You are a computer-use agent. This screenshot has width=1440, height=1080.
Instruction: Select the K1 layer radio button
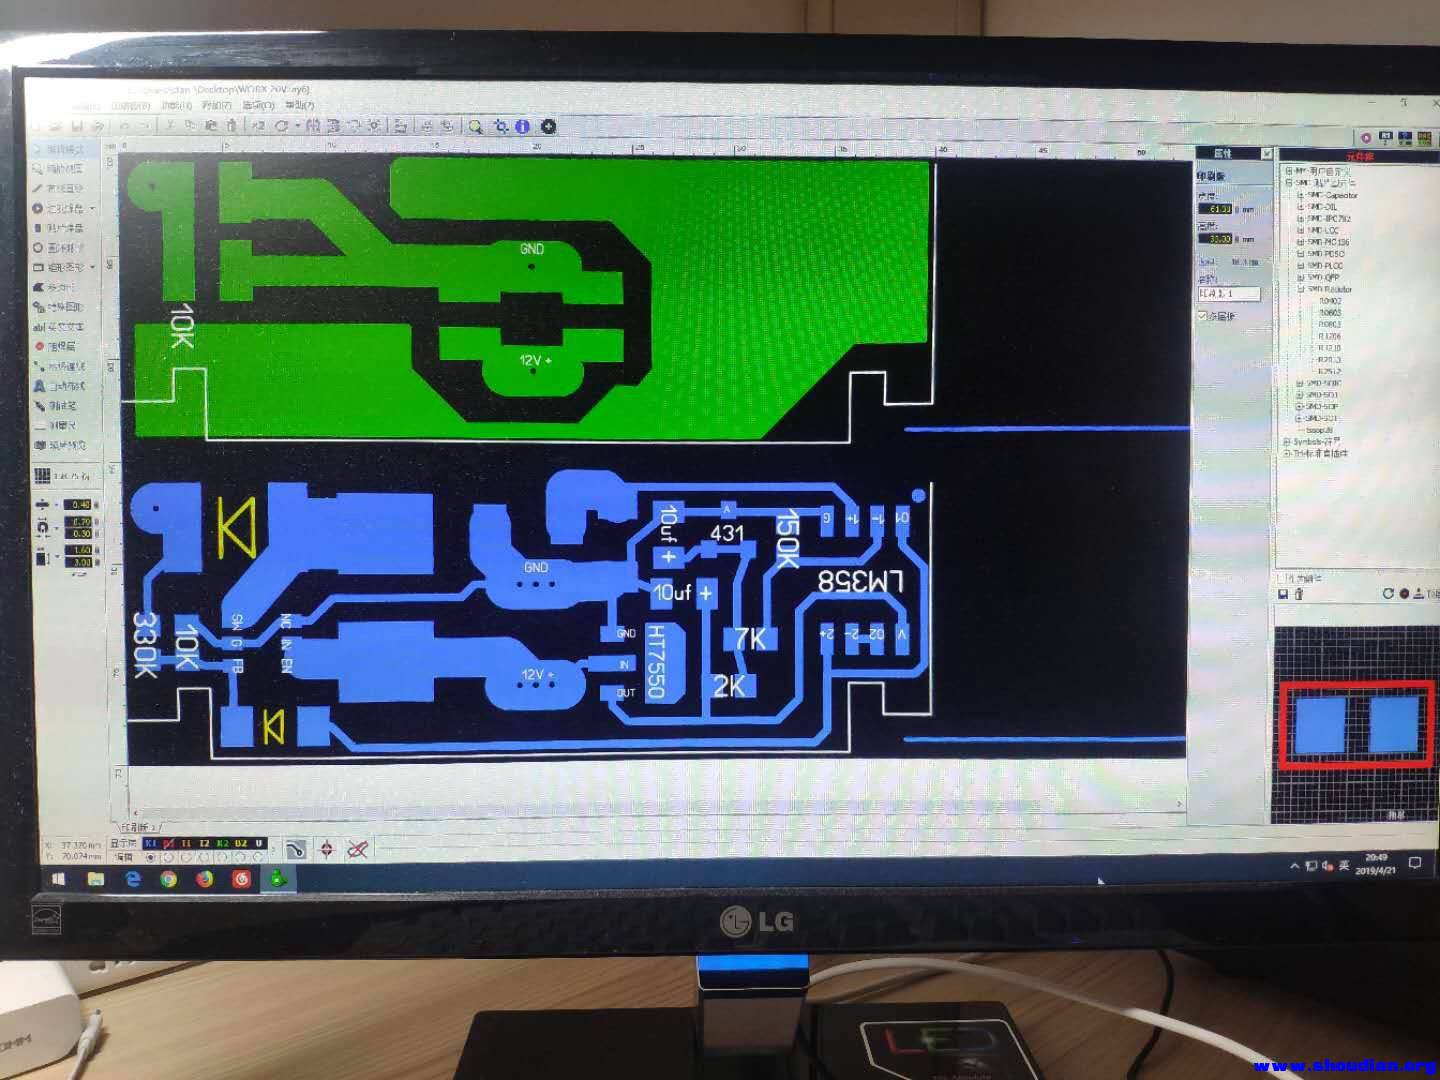coord(151,857)
